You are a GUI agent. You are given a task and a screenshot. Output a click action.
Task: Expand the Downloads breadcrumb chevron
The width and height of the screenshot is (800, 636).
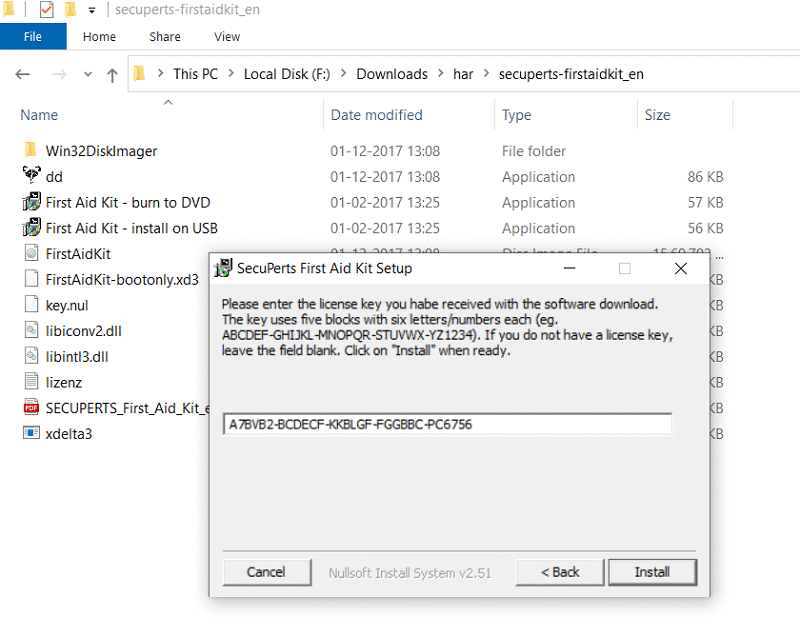click(x=440, y=74)
